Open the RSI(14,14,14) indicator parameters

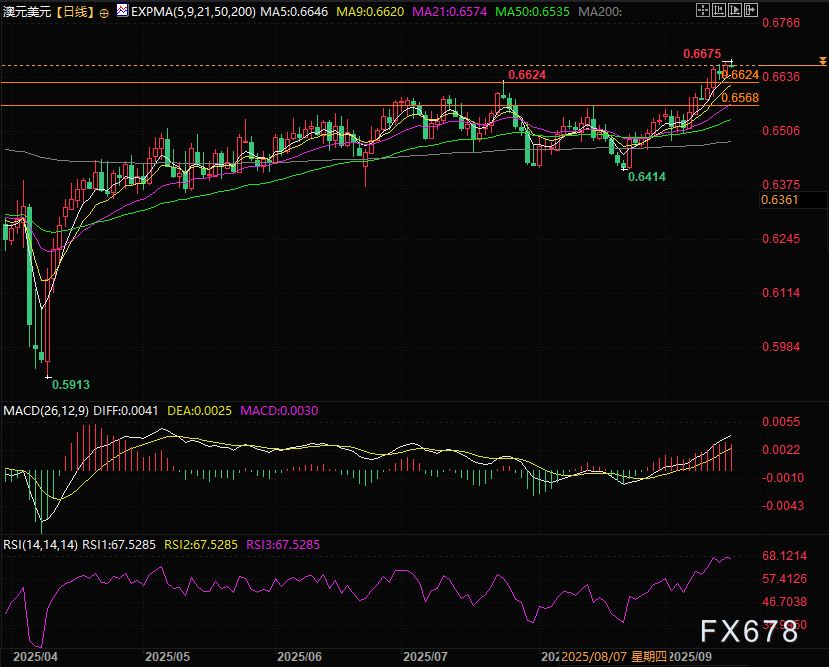41,544
